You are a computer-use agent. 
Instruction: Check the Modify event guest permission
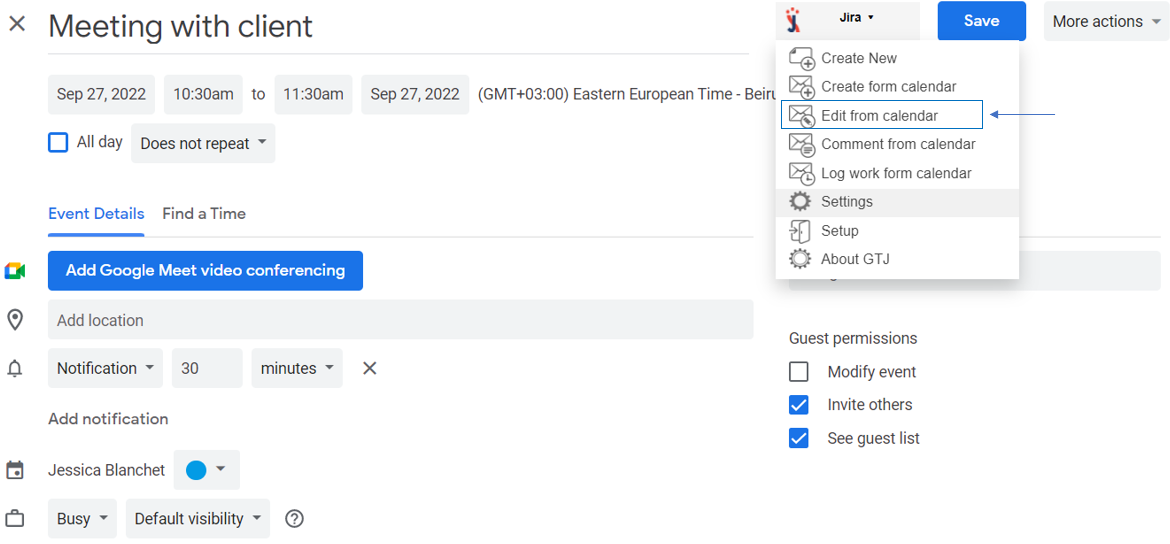pyautogui.click(x=799, y=372)
